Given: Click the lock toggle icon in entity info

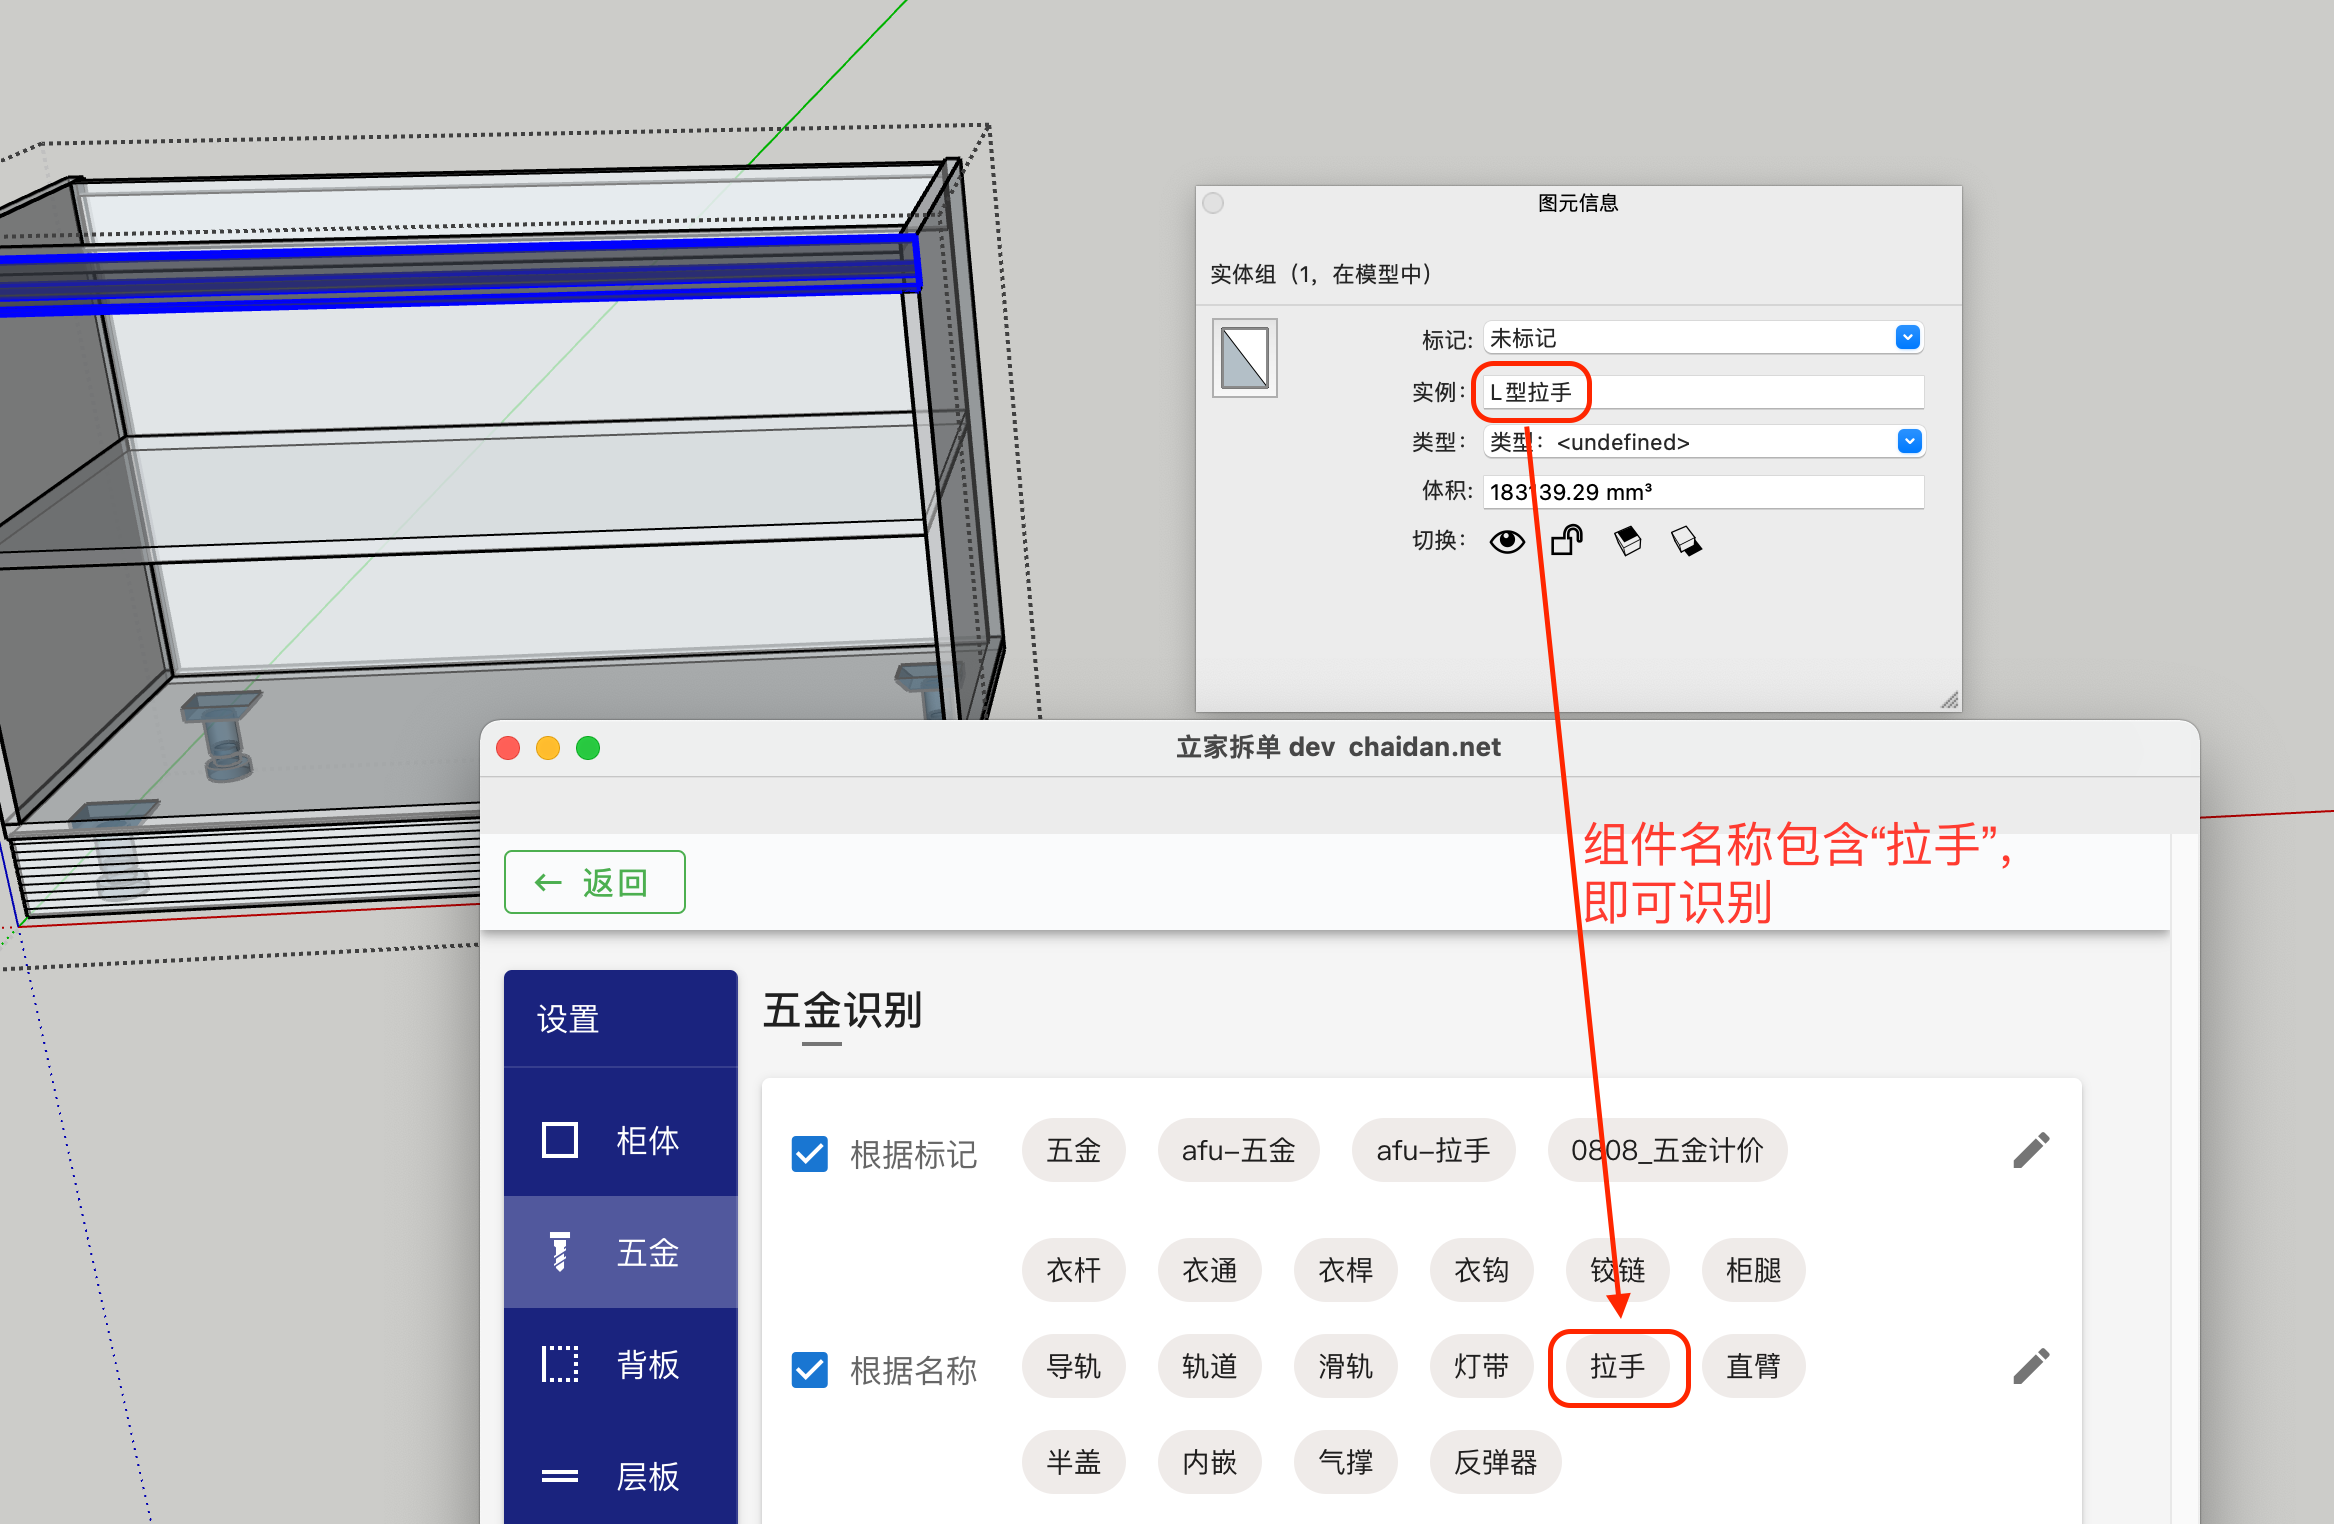Looking at the screenshot, I should (x=1567, y=540).
